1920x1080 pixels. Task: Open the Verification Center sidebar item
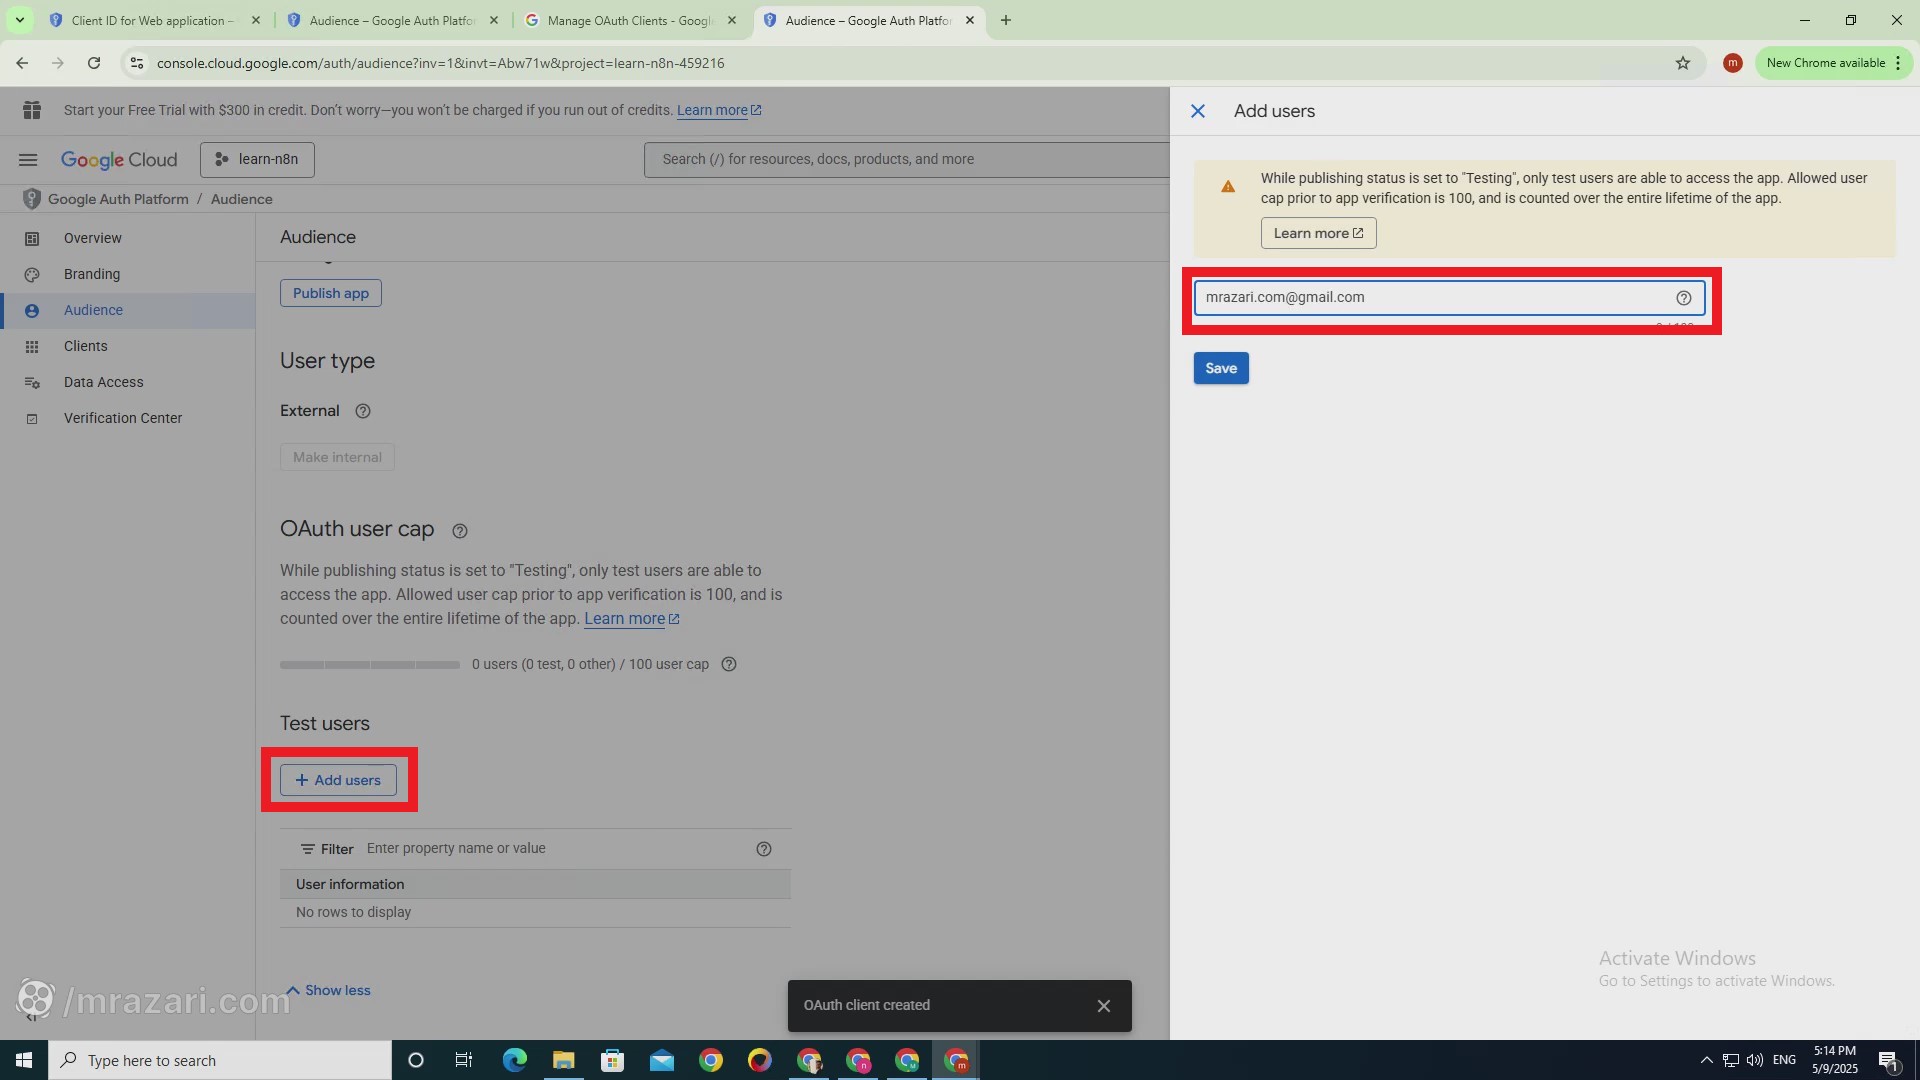click(x=122, y=418)
